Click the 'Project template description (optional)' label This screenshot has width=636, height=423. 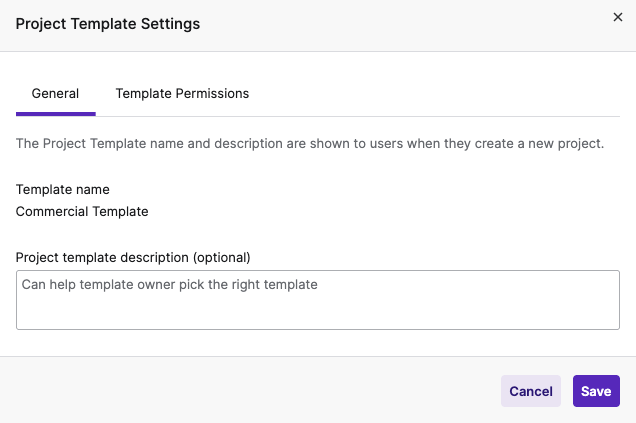(x=133, y=258)
